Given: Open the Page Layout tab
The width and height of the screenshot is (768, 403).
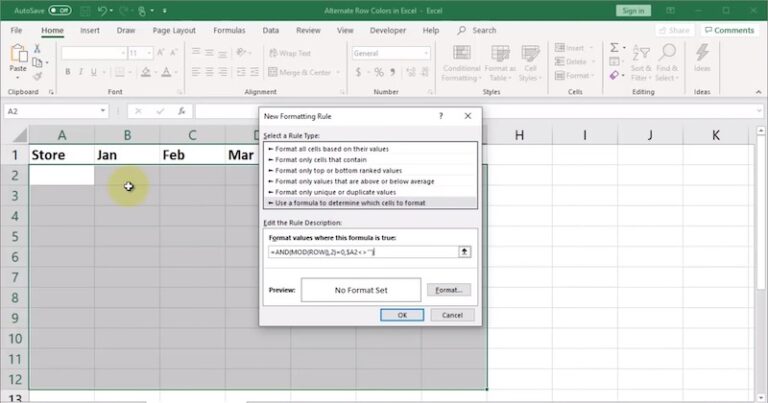Looking at the screenshot, I should coord(174,30).
